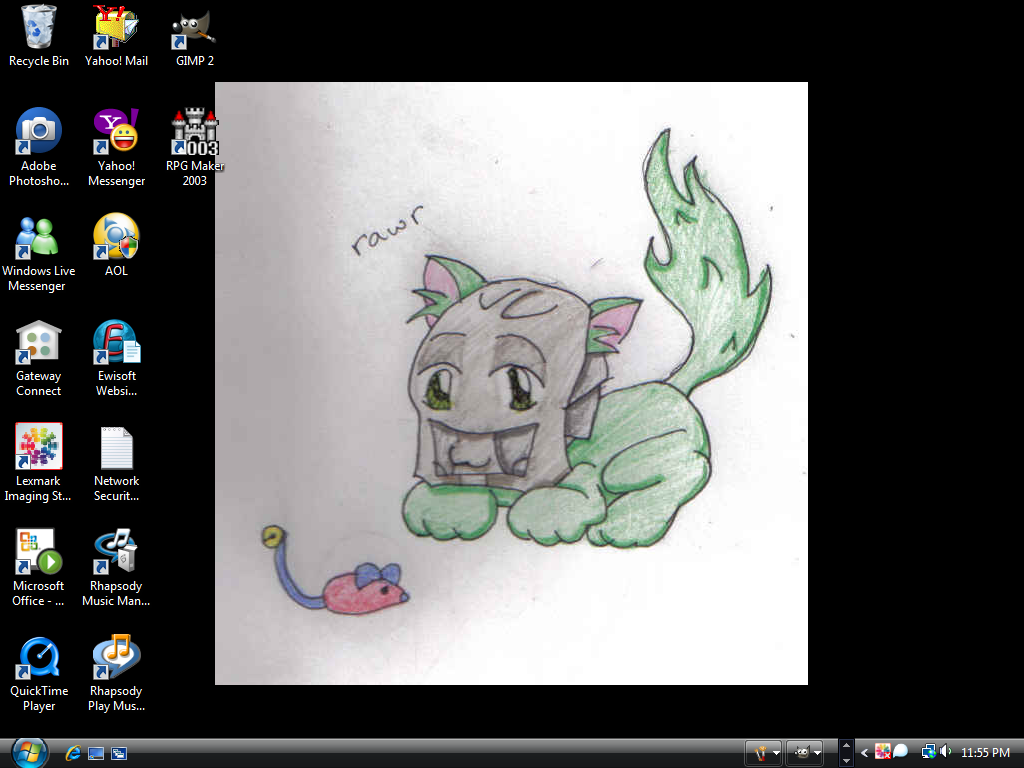Viewport: 1024px width, 768px height.
Task: Open the brushes window taskbar dropdown
Action: [776, 753]
